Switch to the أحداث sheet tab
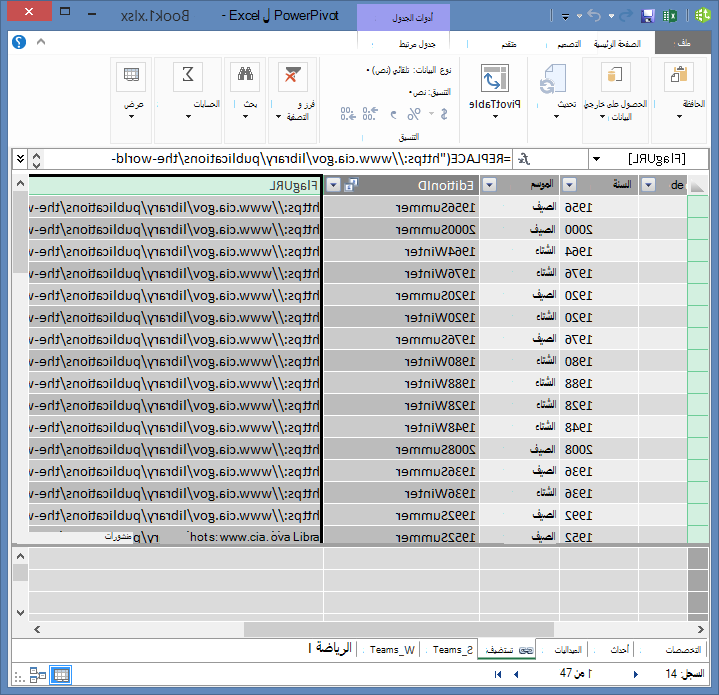The height and width of the screenshot is (695, 719). tap(619, 650)
